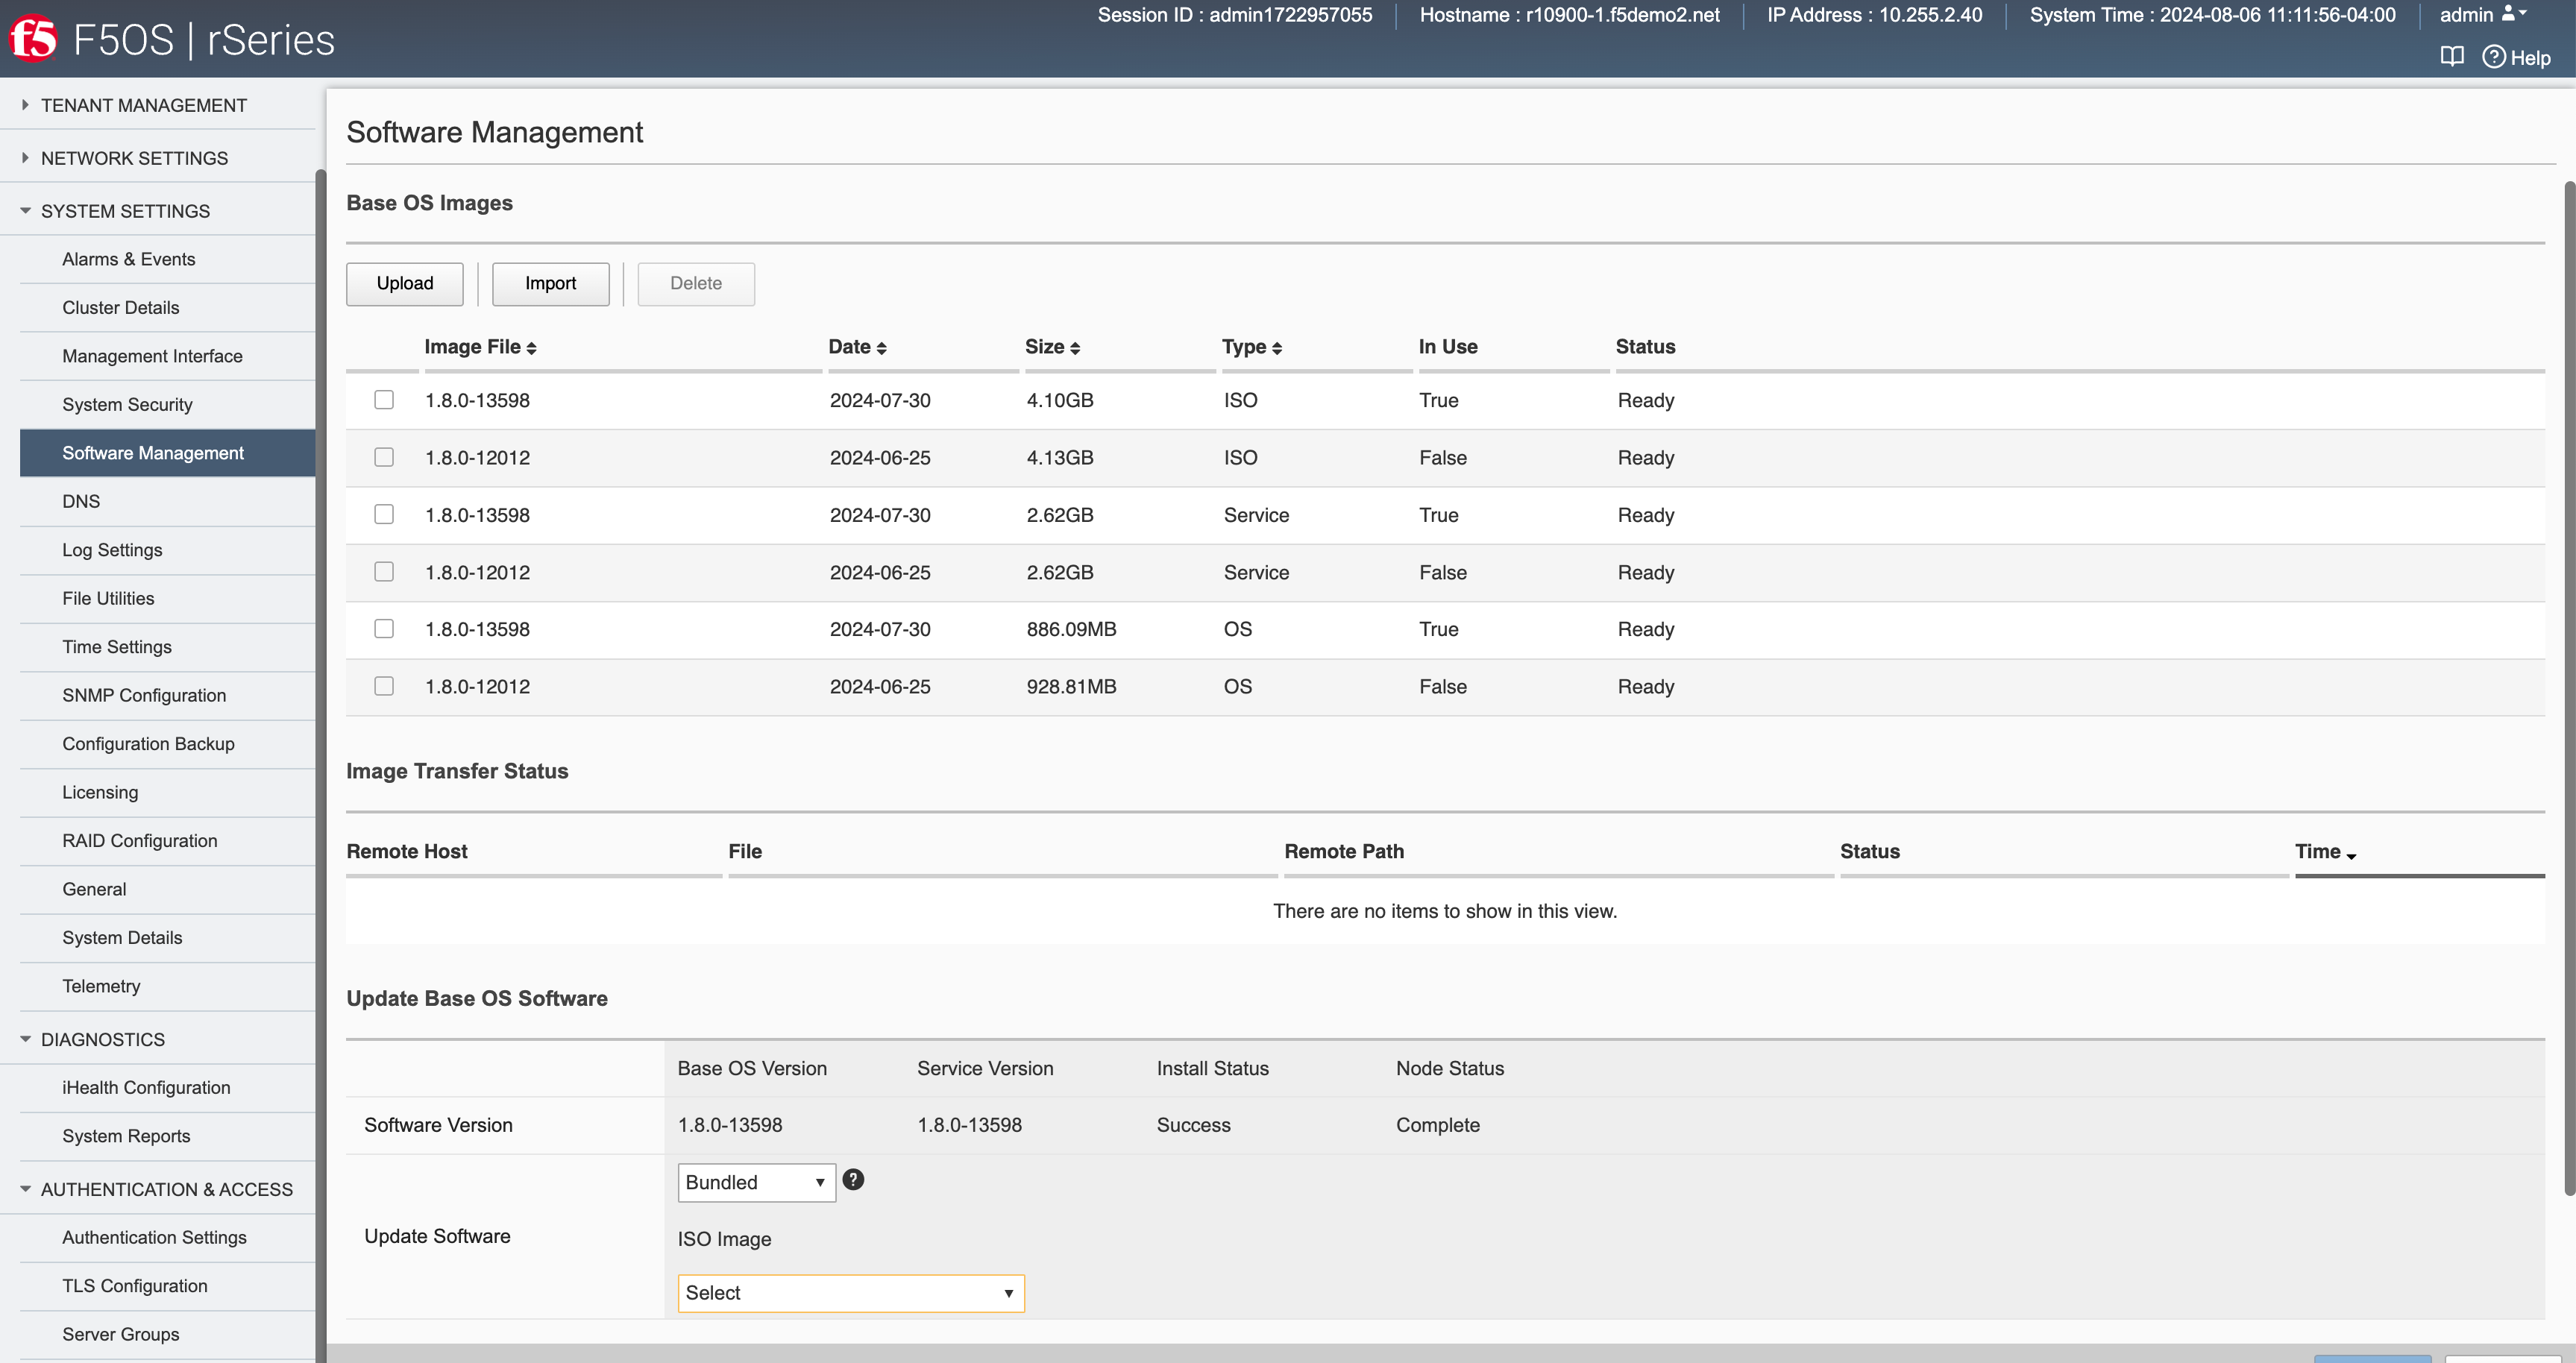Check the 1.8.0-12012 Service image row
The width and height of the screenshot is (2576, 1363).
[384, 572]
